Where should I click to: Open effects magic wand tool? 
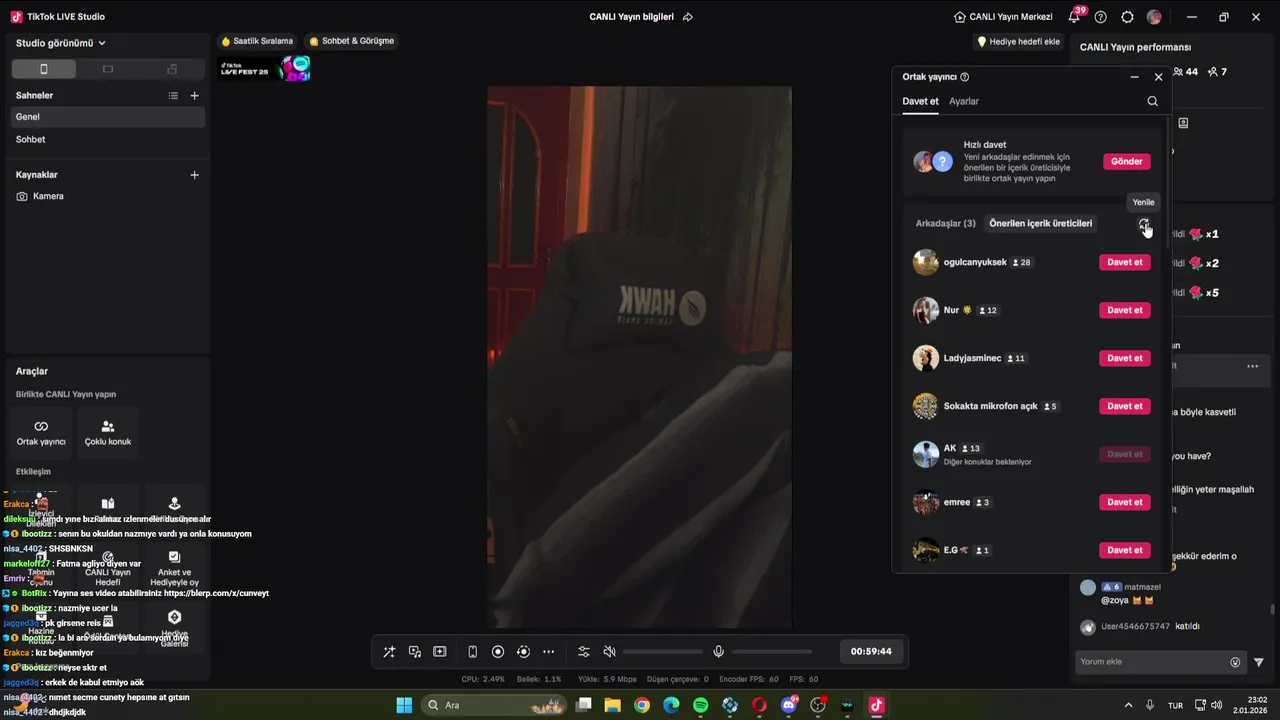point(389,652)
